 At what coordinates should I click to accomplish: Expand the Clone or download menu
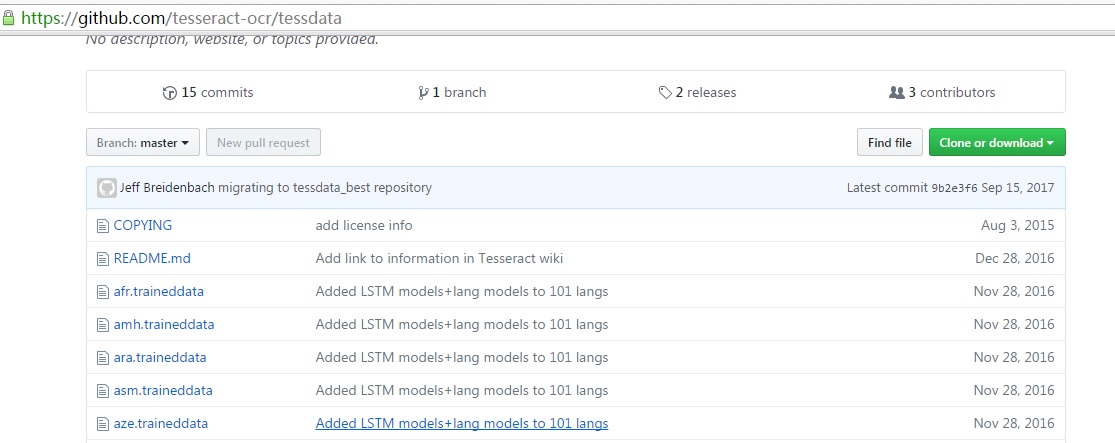(x=997, y=142)
